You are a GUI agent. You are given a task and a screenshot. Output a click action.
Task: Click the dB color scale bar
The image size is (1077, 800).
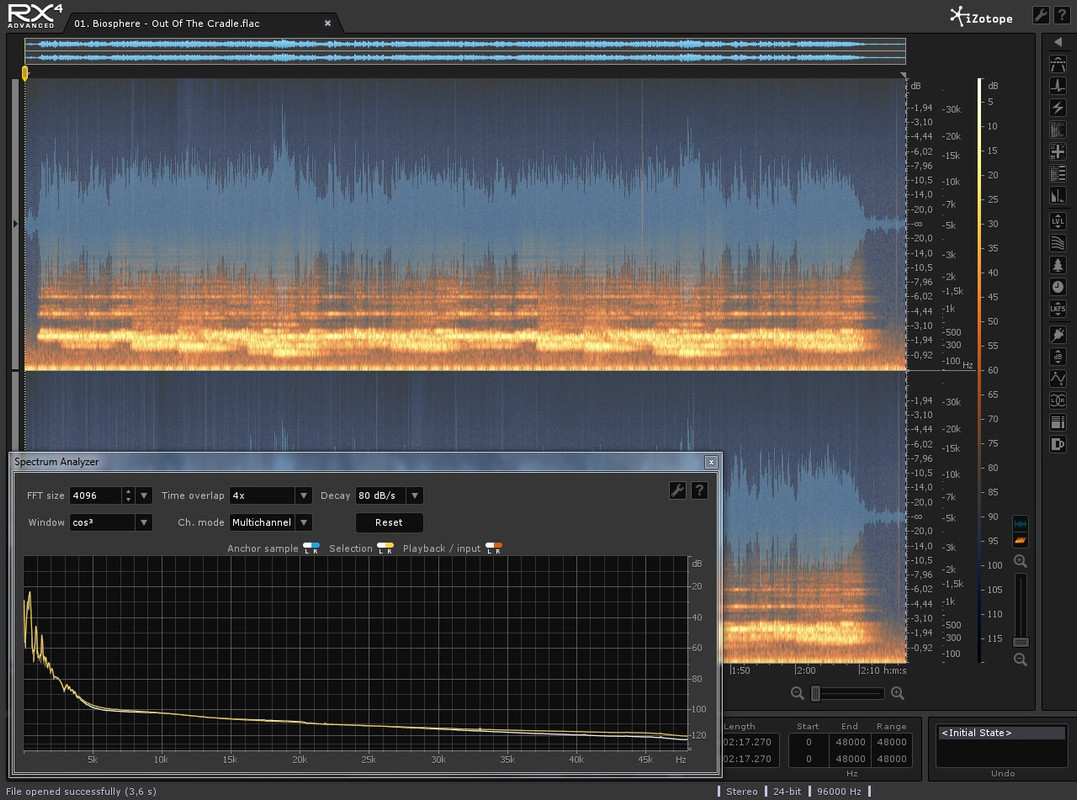click(x=980, y=370)
